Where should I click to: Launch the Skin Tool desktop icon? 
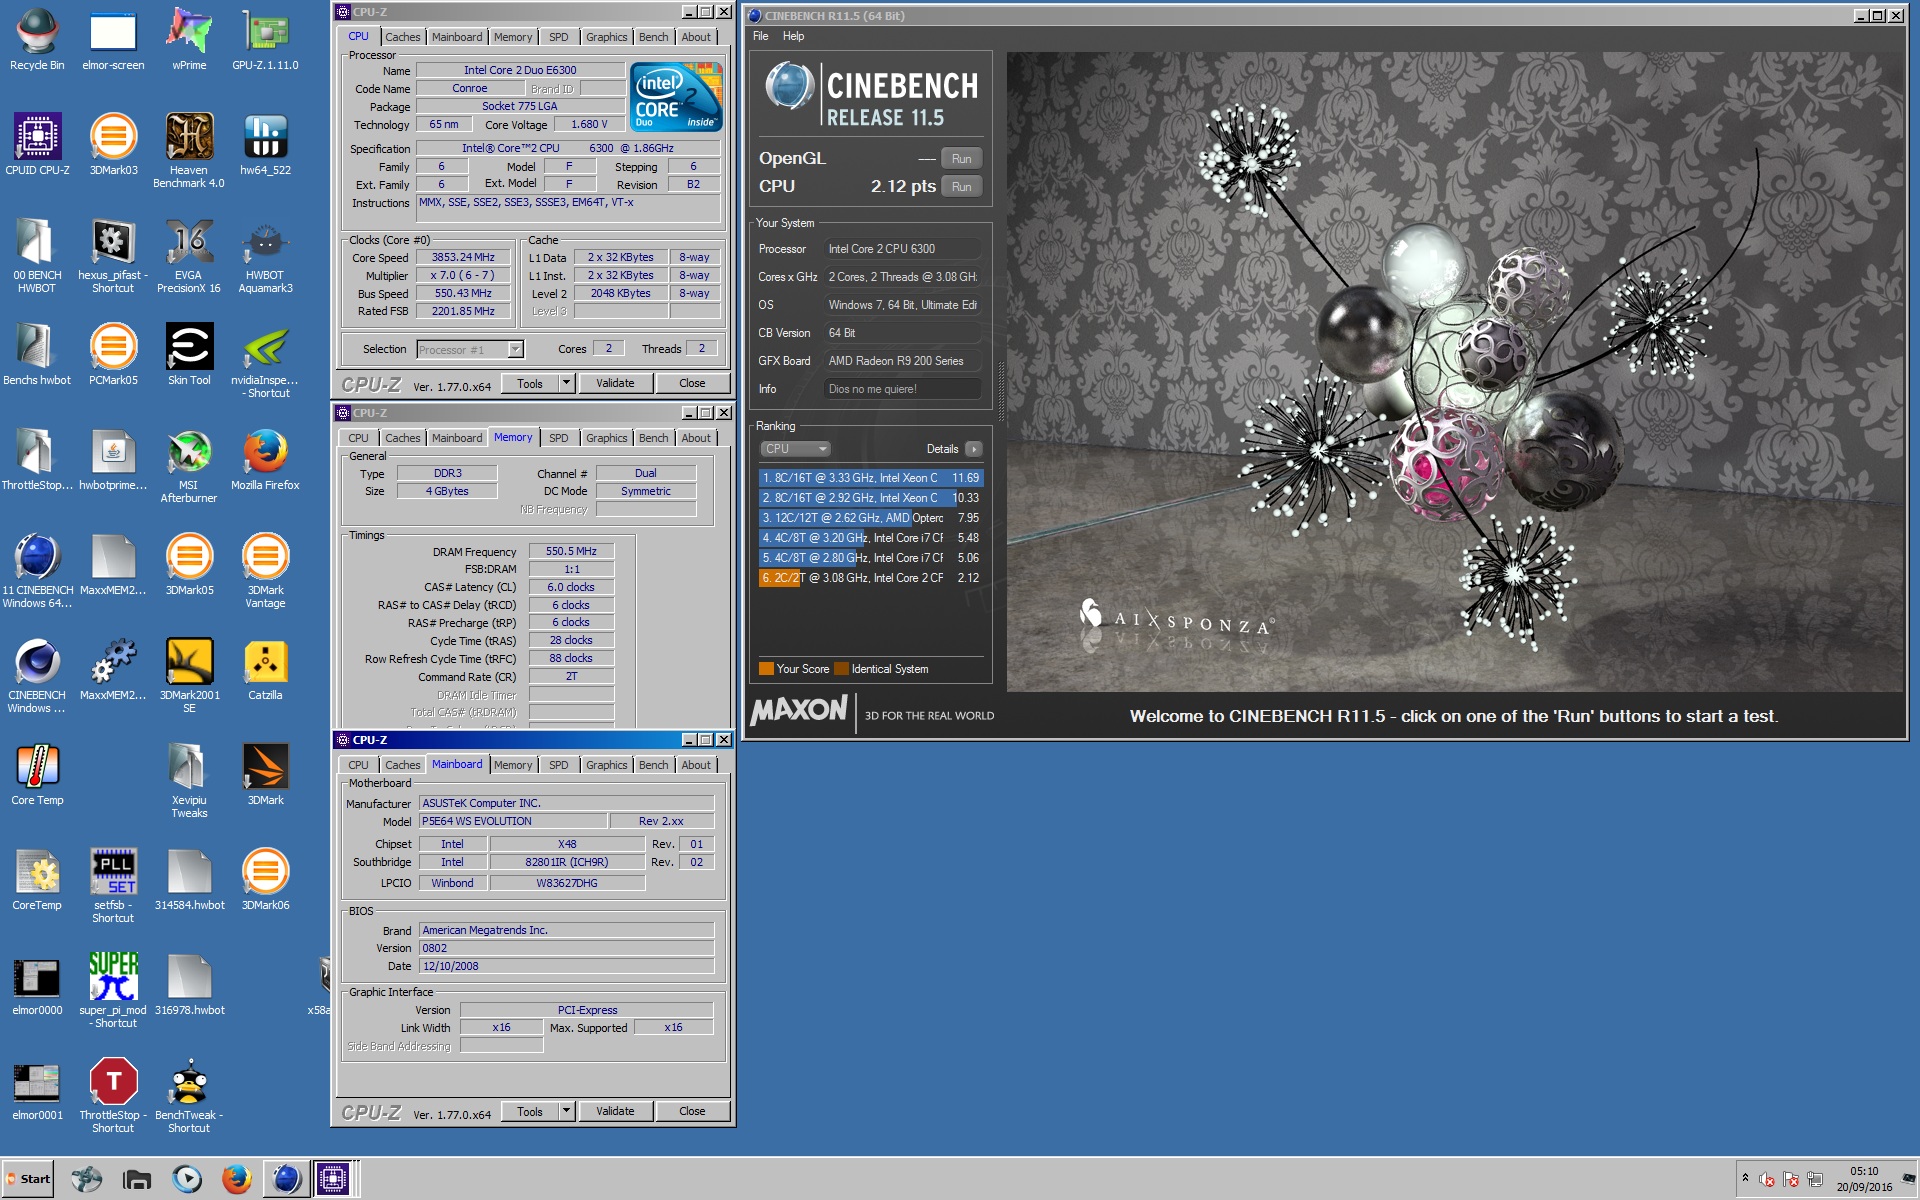click(189, 355)
